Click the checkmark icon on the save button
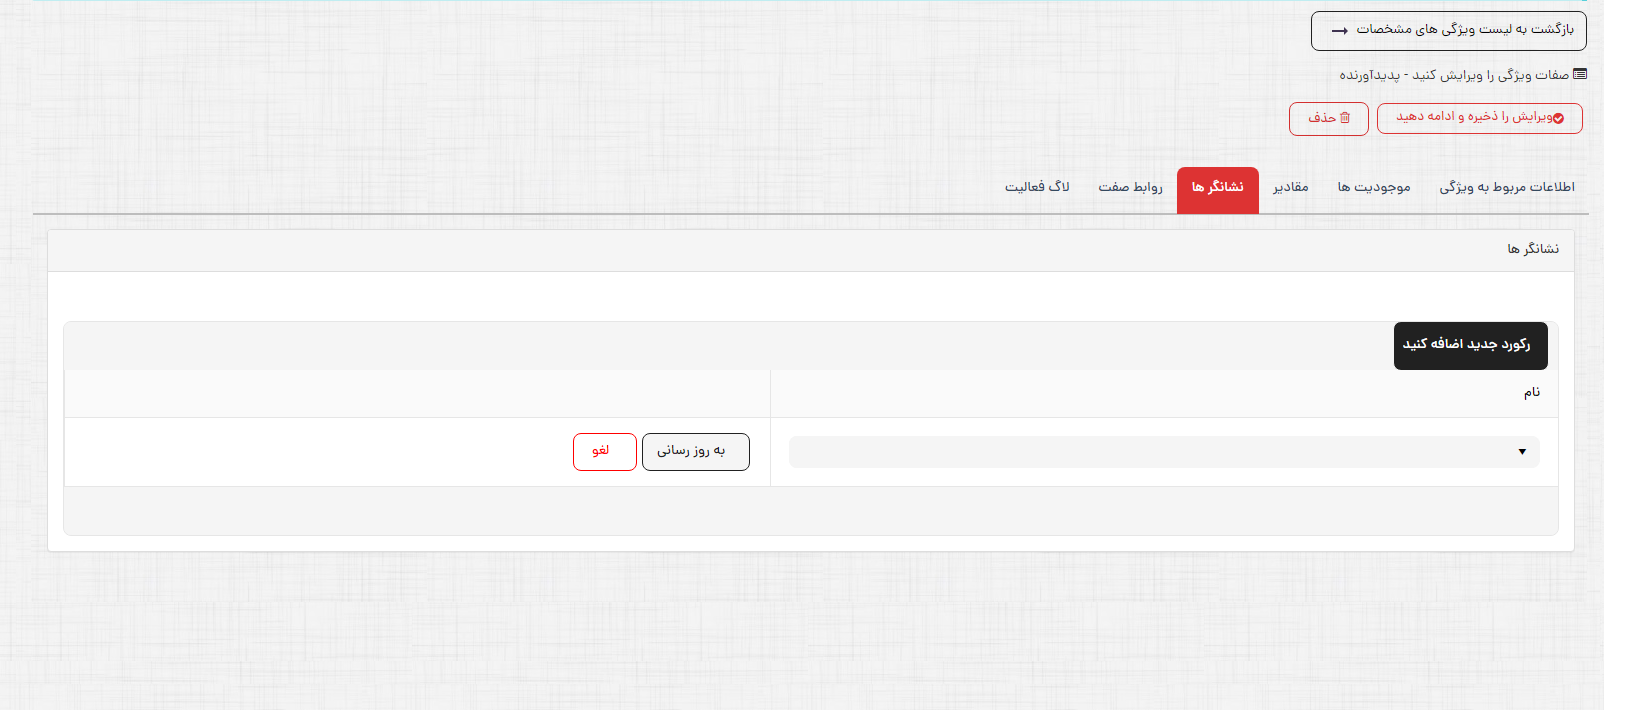Image resolution: width=1629 pixels, height=710 pixels. (x=1558, y=118)
